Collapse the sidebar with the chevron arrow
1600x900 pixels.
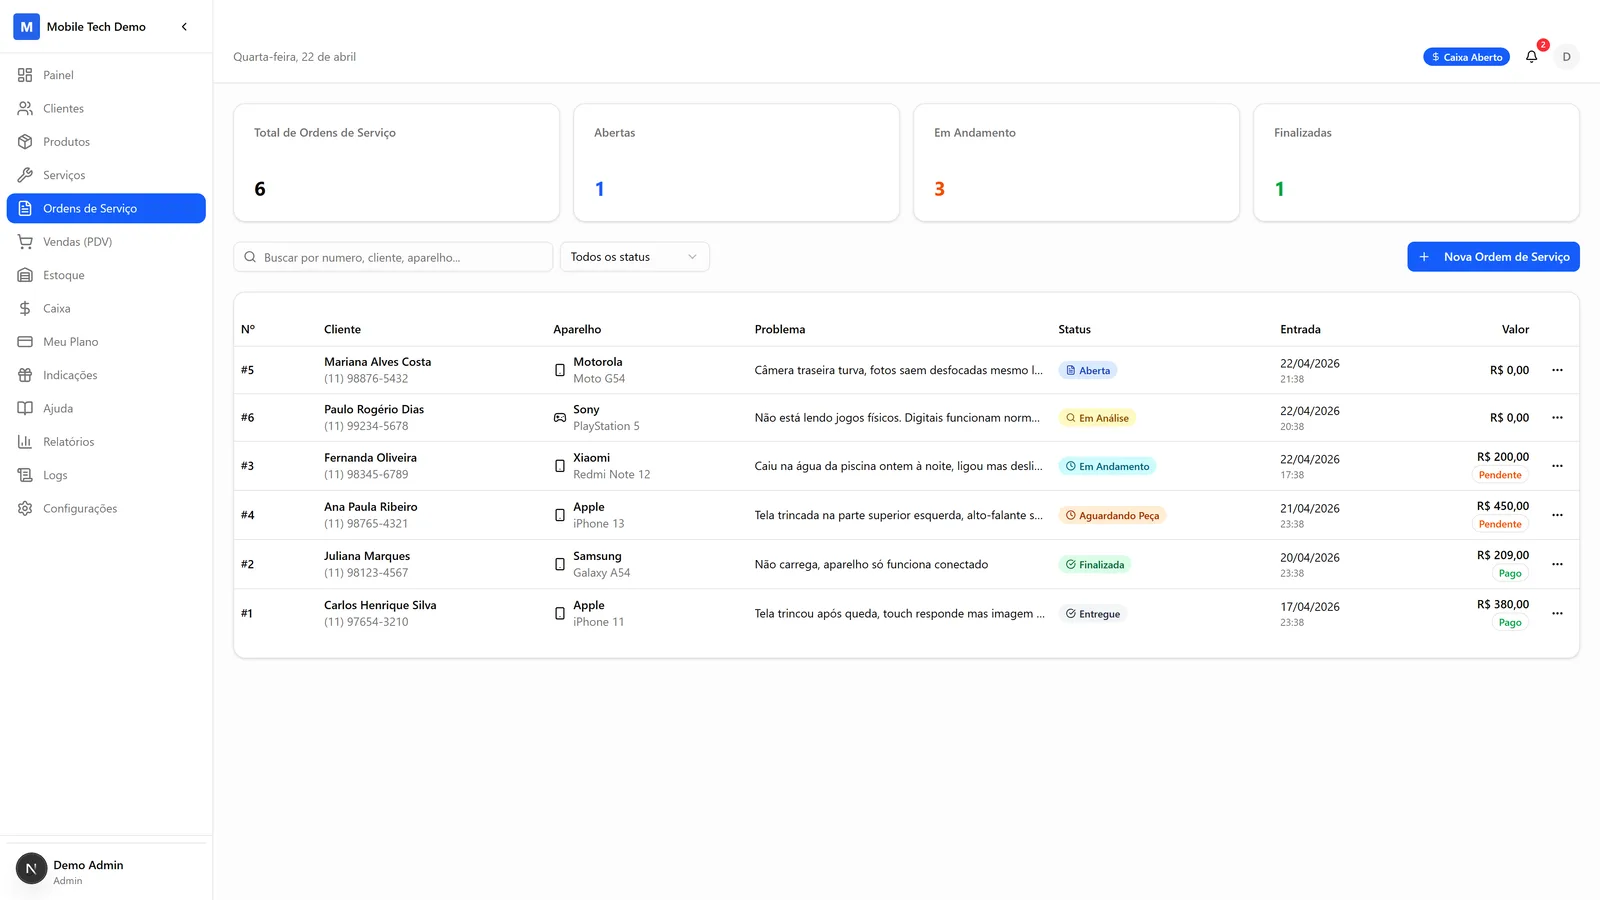(x=184, y=27)
